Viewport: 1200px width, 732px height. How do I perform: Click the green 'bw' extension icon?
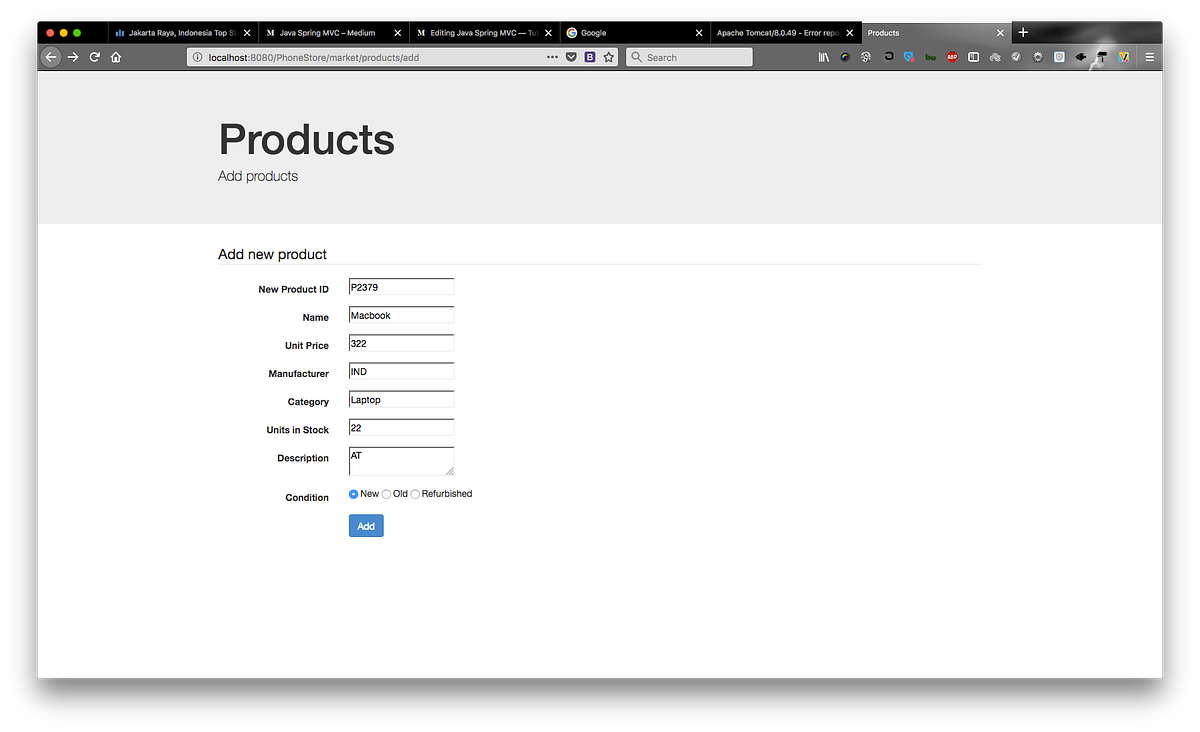(x=931, y=57)
